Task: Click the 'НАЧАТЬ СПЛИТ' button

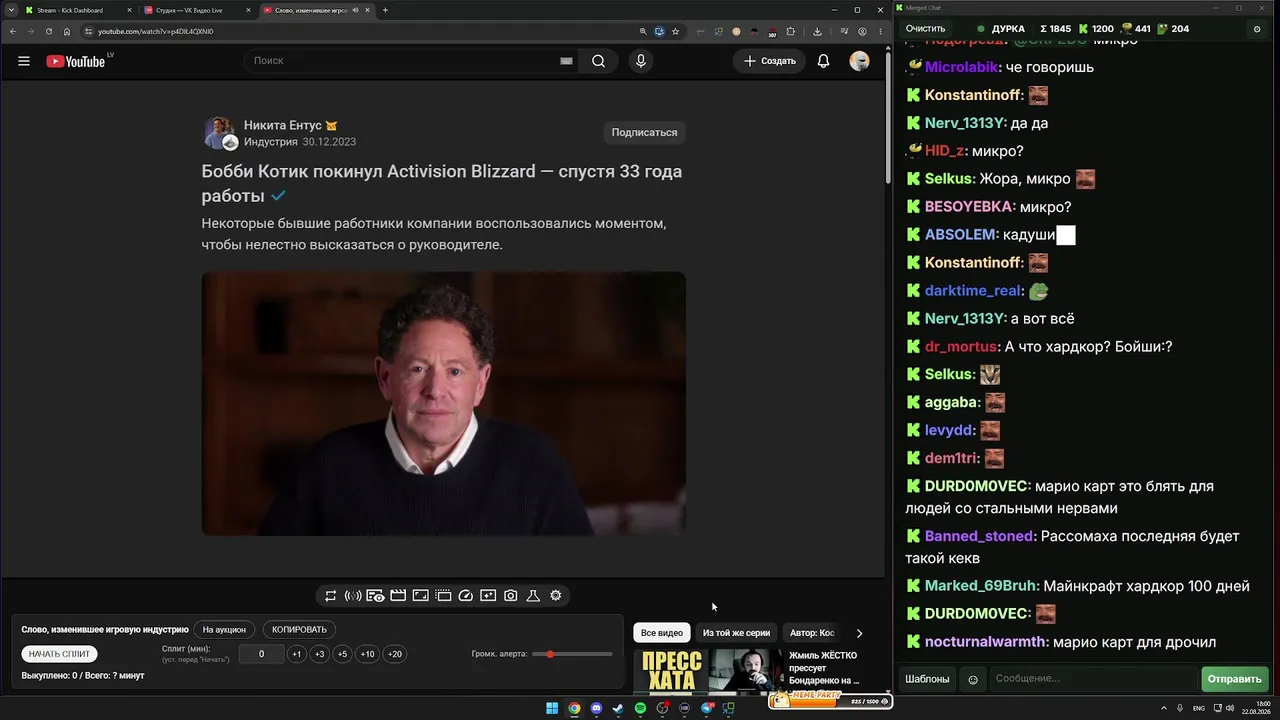Action: click(59, 654)
